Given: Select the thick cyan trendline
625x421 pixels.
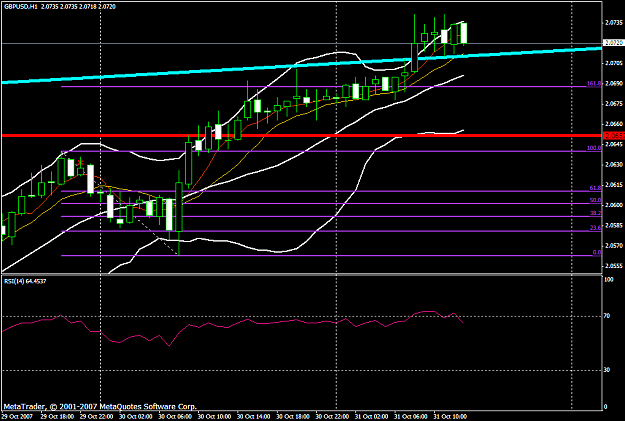Looking at the screenshot, I should [301, 65].
